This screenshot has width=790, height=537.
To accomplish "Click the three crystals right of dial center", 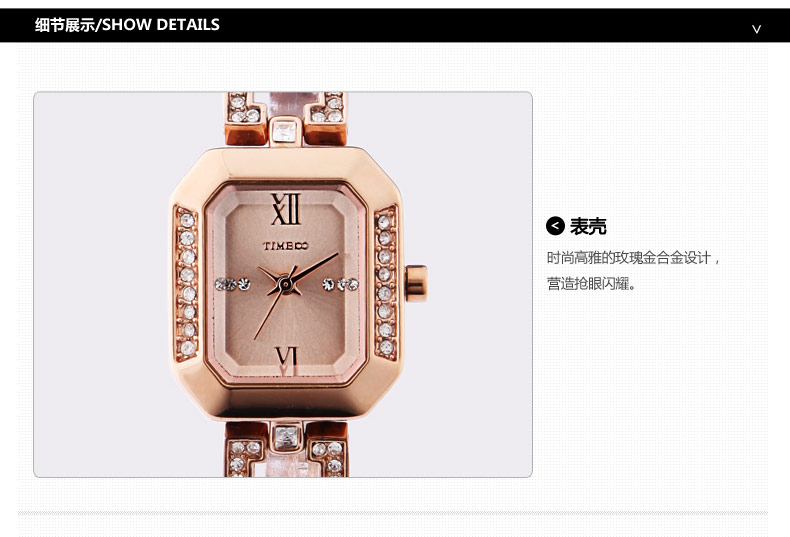I will click(x=341, y=284).
